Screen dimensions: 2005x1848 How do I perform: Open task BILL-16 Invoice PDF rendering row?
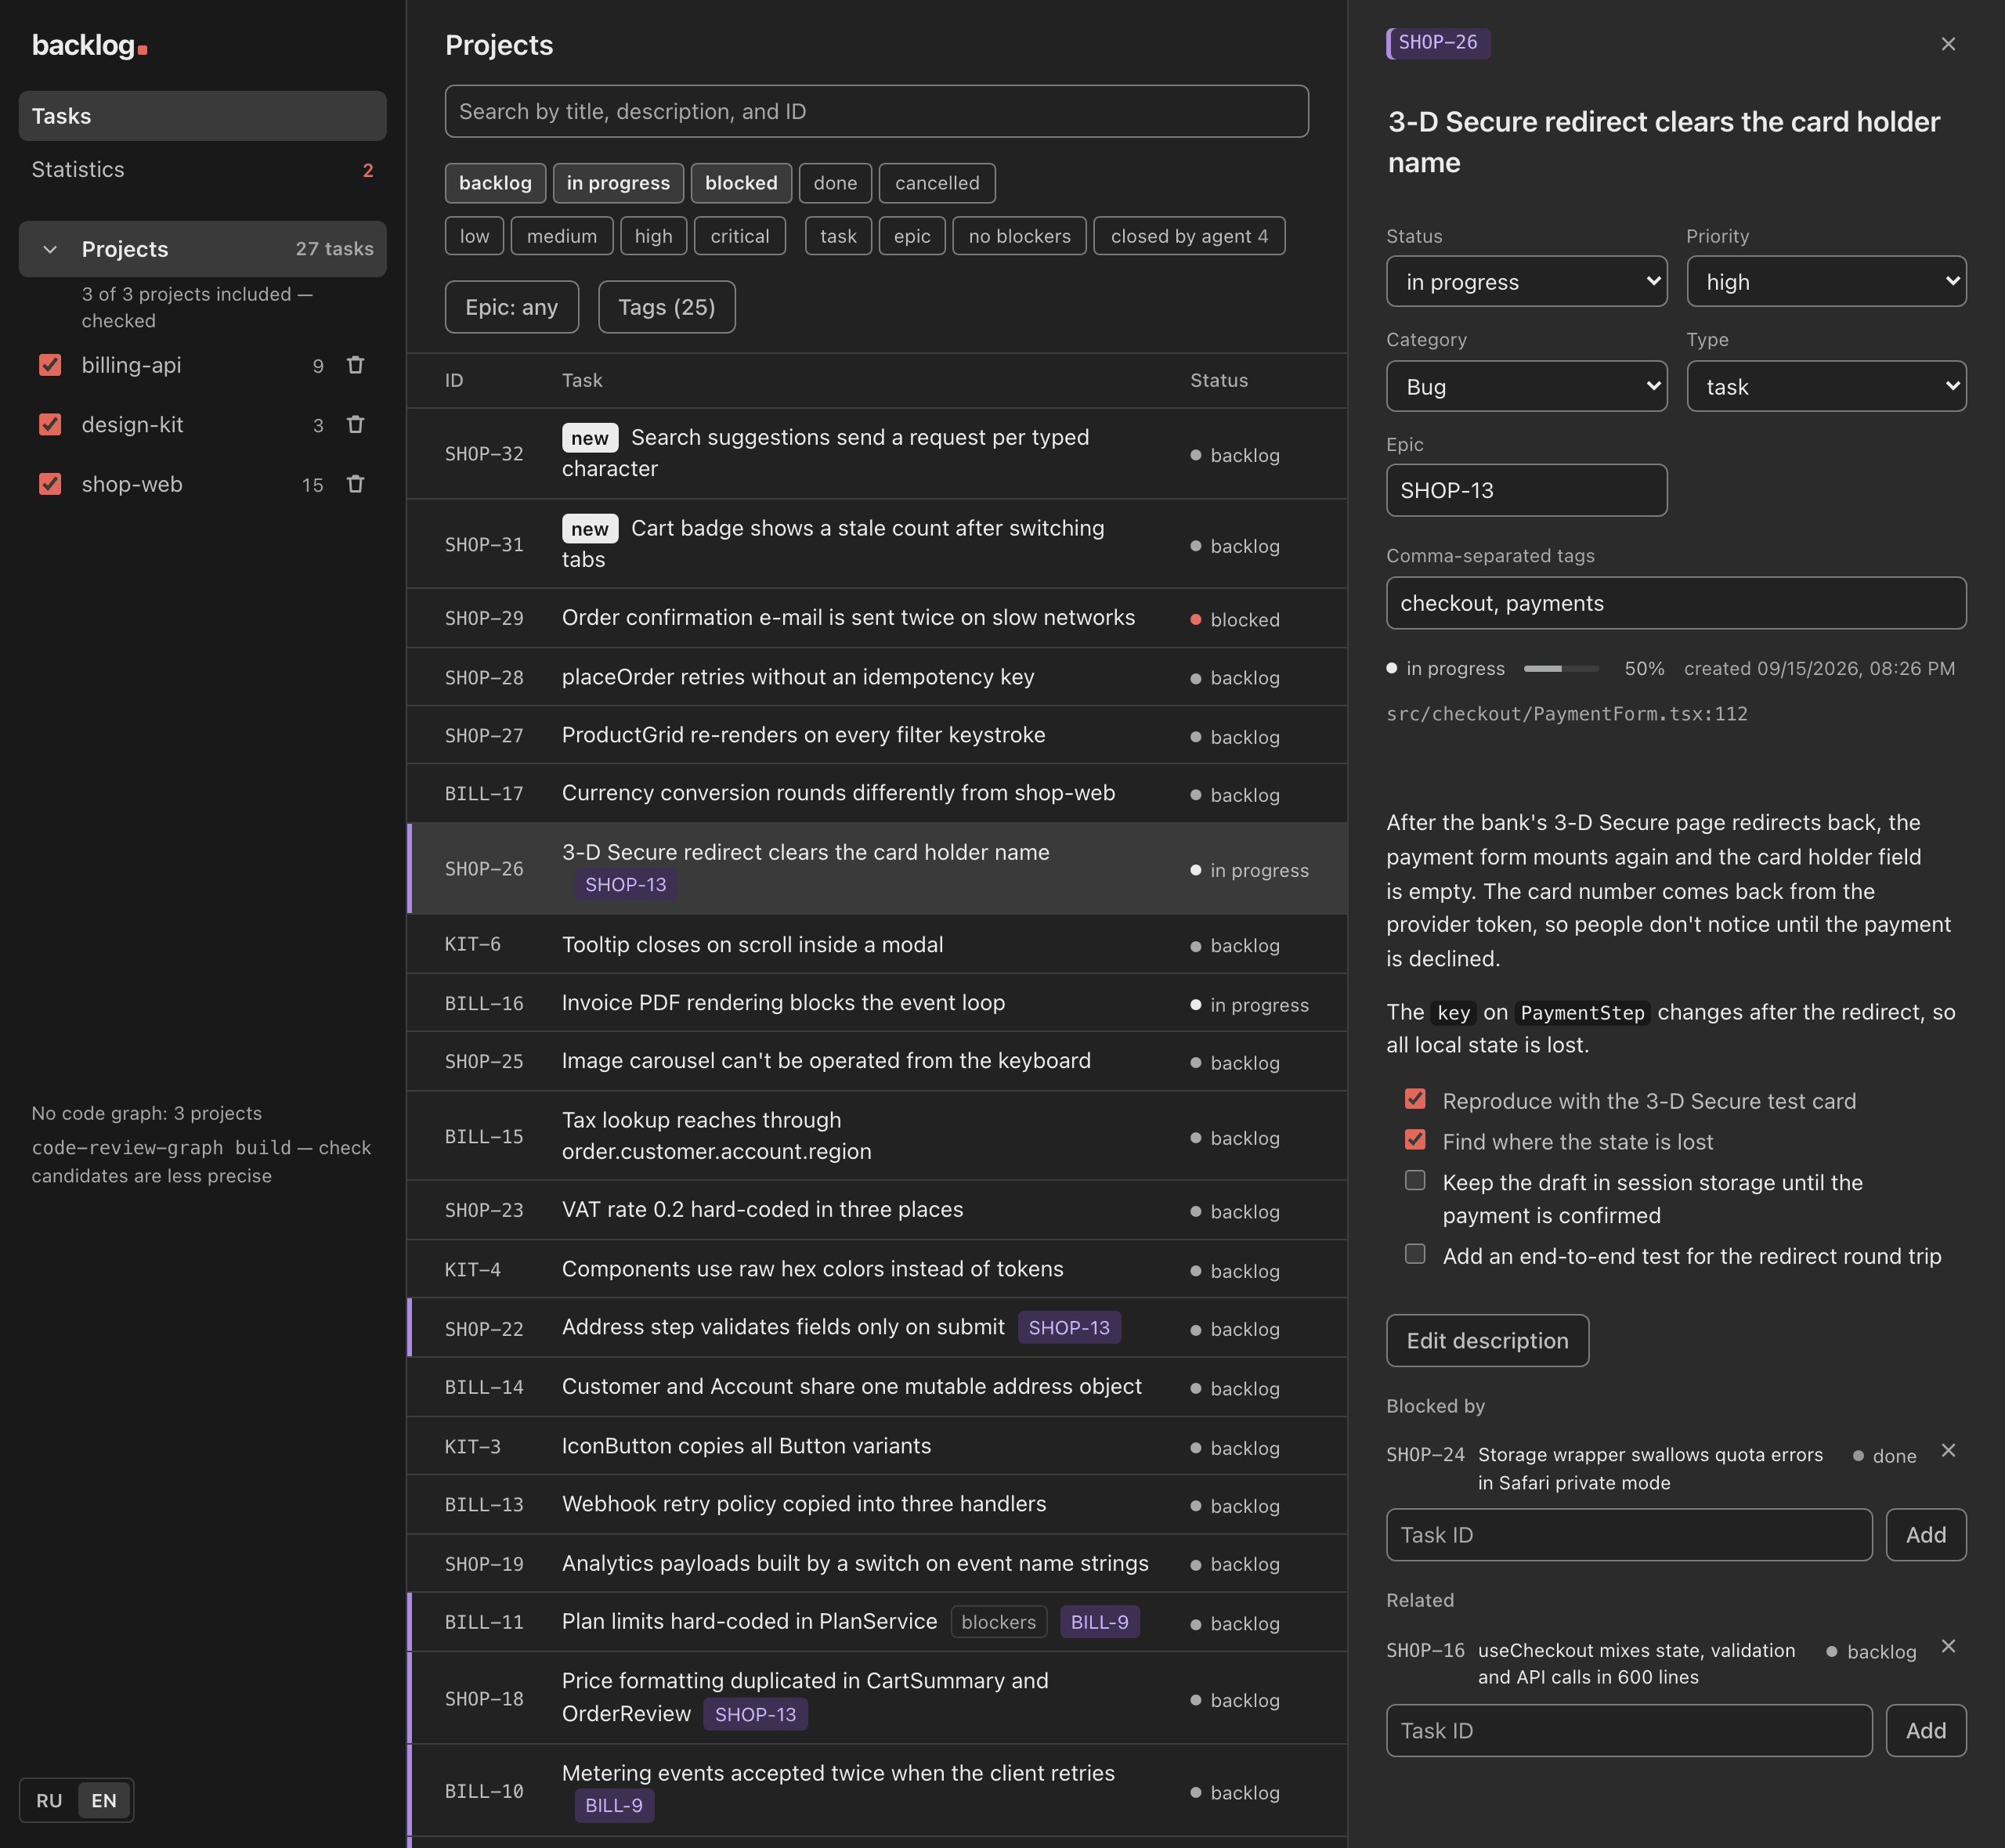point(877,1003)
